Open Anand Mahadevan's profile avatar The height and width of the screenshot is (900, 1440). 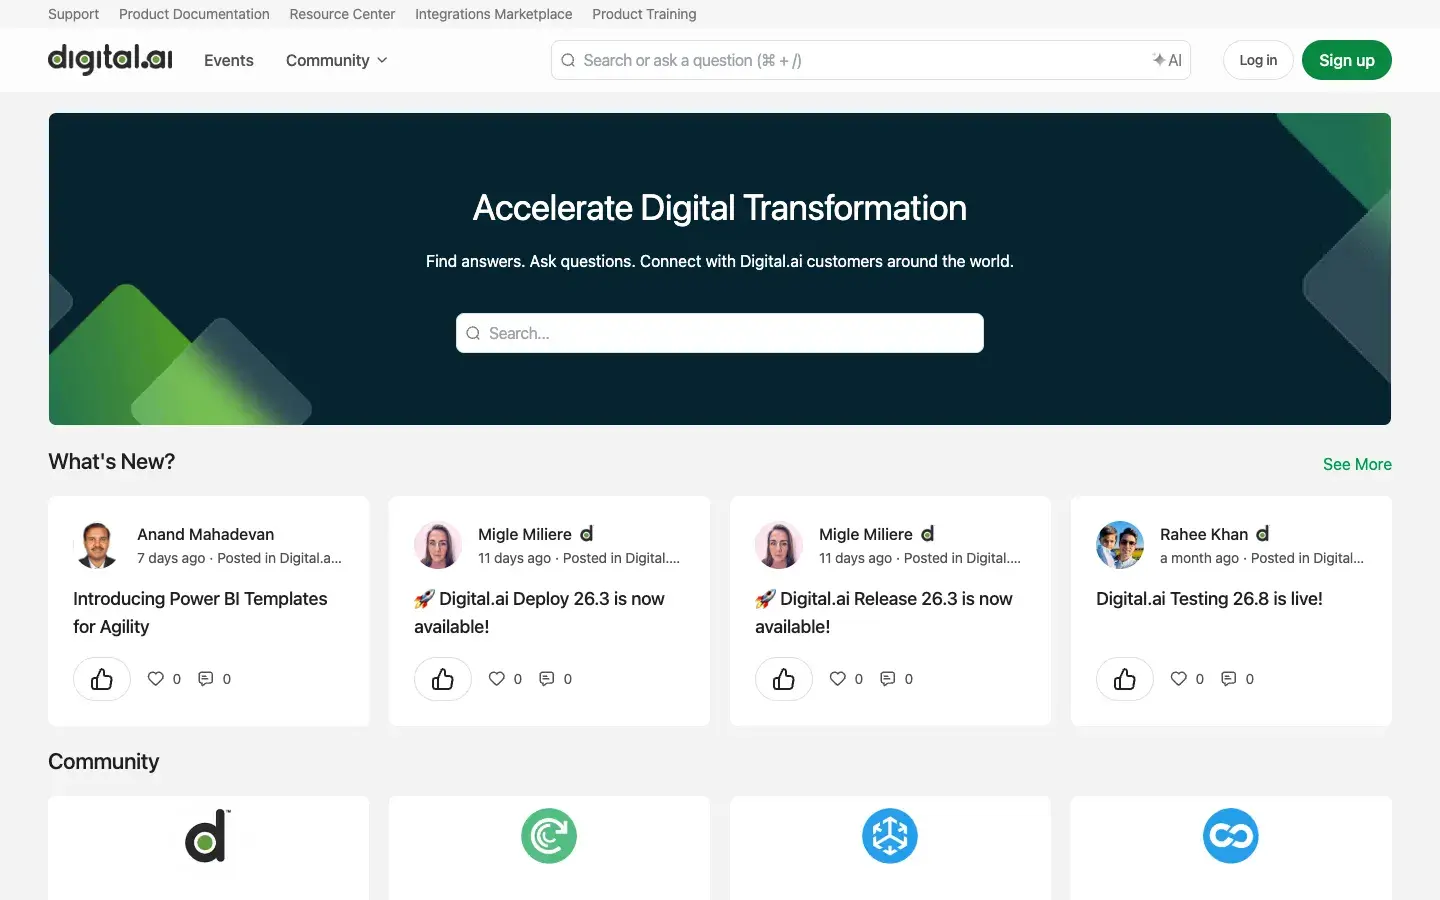pyautogui.click(x=97, y=545)
